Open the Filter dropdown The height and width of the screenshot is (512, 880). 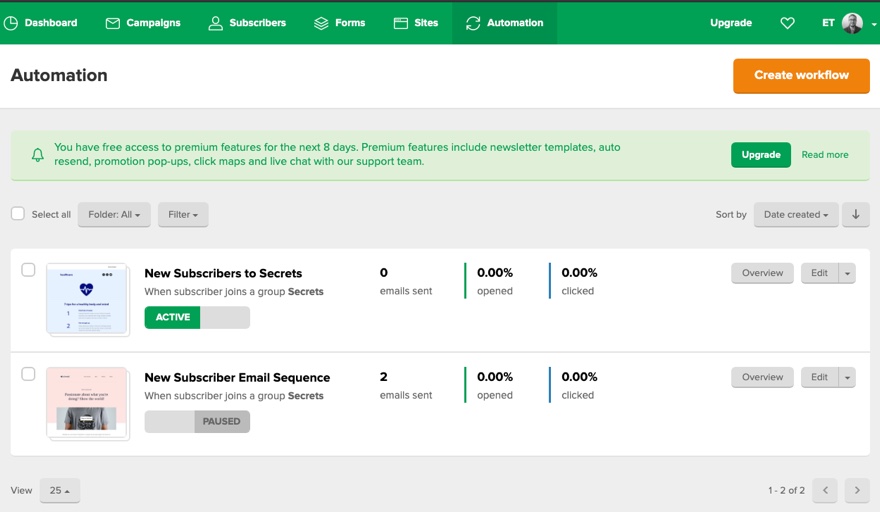182,214
